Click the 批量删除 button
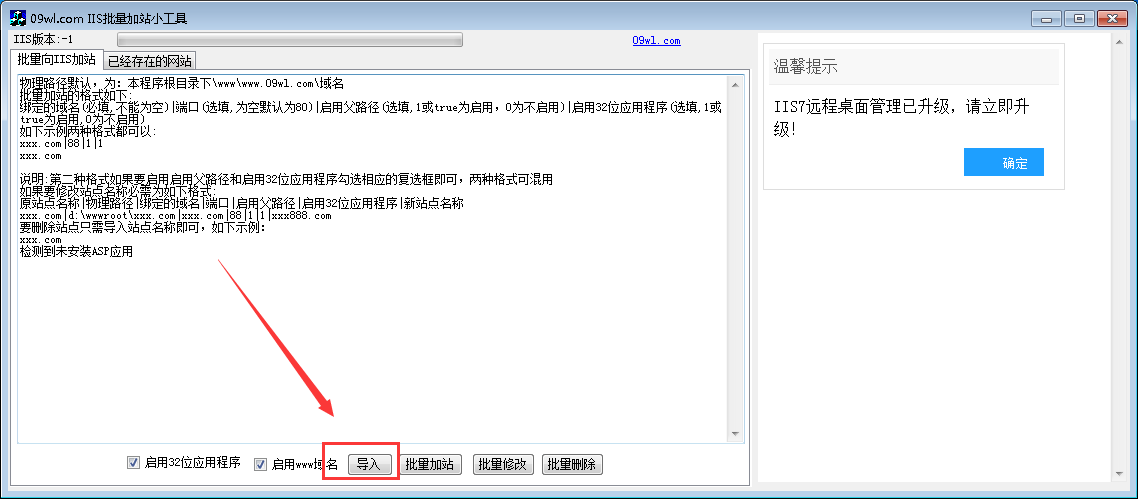Screen dimensions: 1138x499 click(572, 464)
